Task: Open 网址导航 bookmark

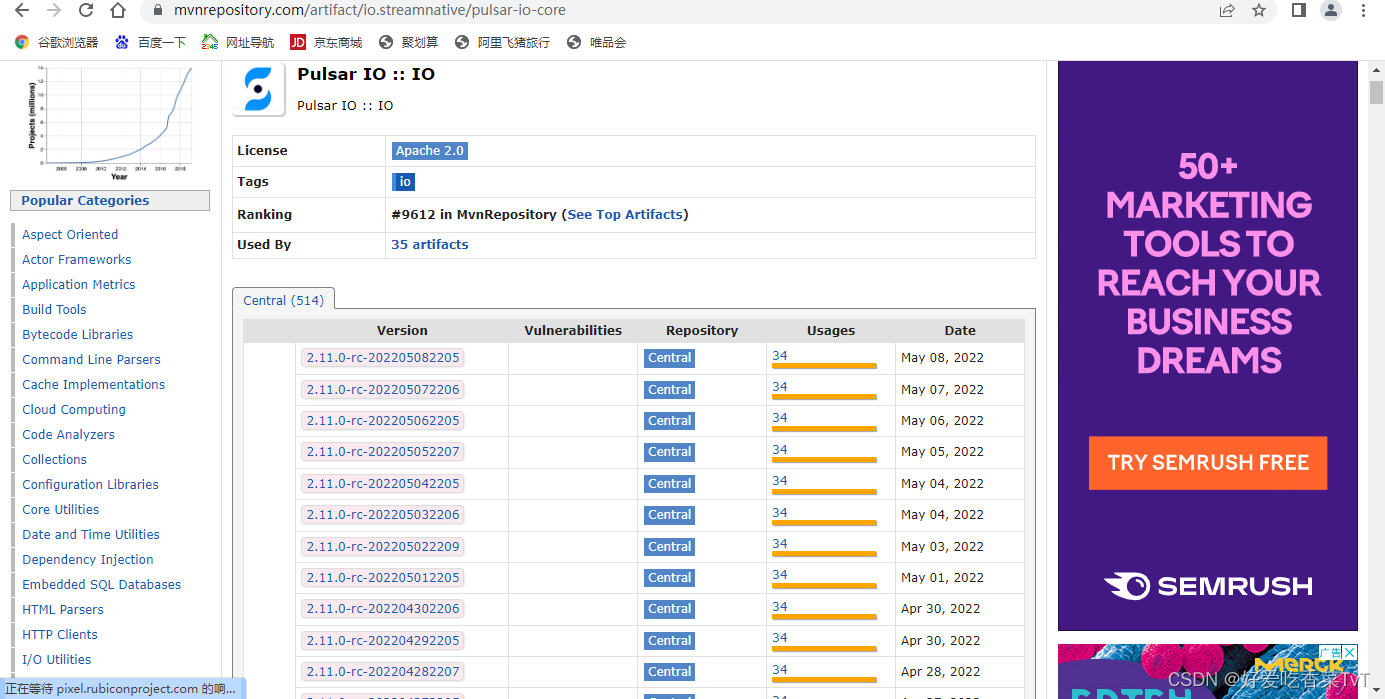Action: [238, 42]
